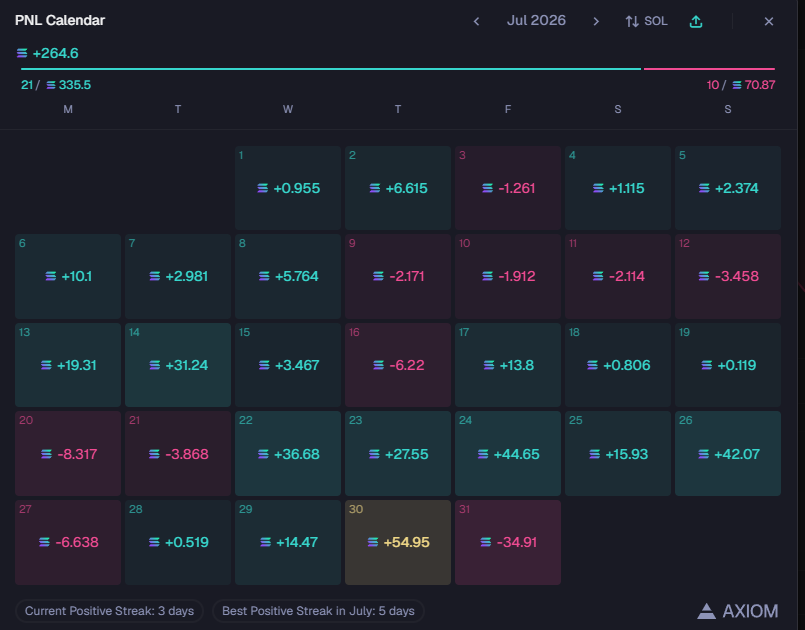Click the share/export icon
805x630 pixels.
click(696, 21)
